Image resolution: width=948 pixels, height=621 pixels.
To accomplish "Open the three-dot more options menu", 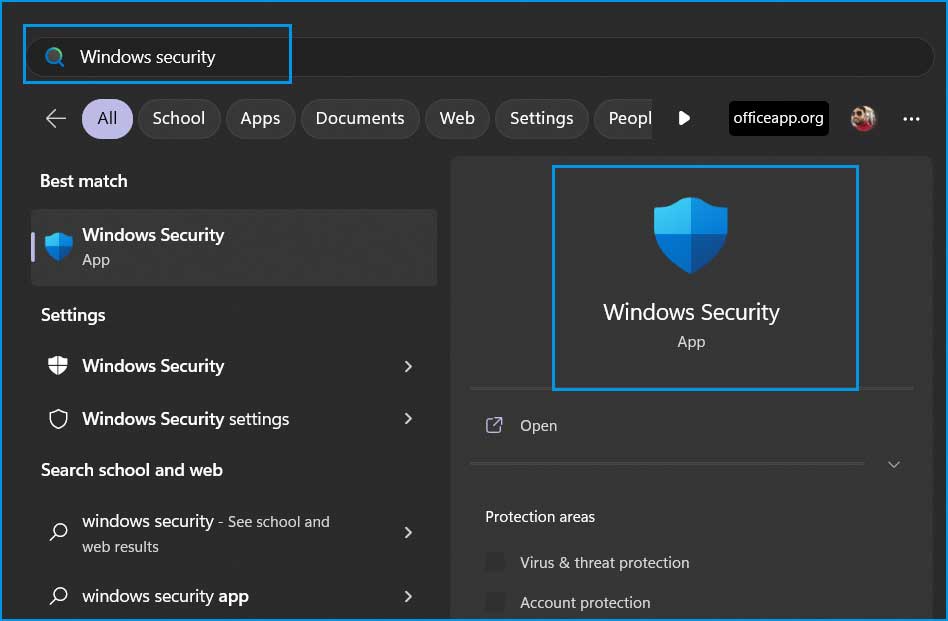I will (x=911, y=119).
